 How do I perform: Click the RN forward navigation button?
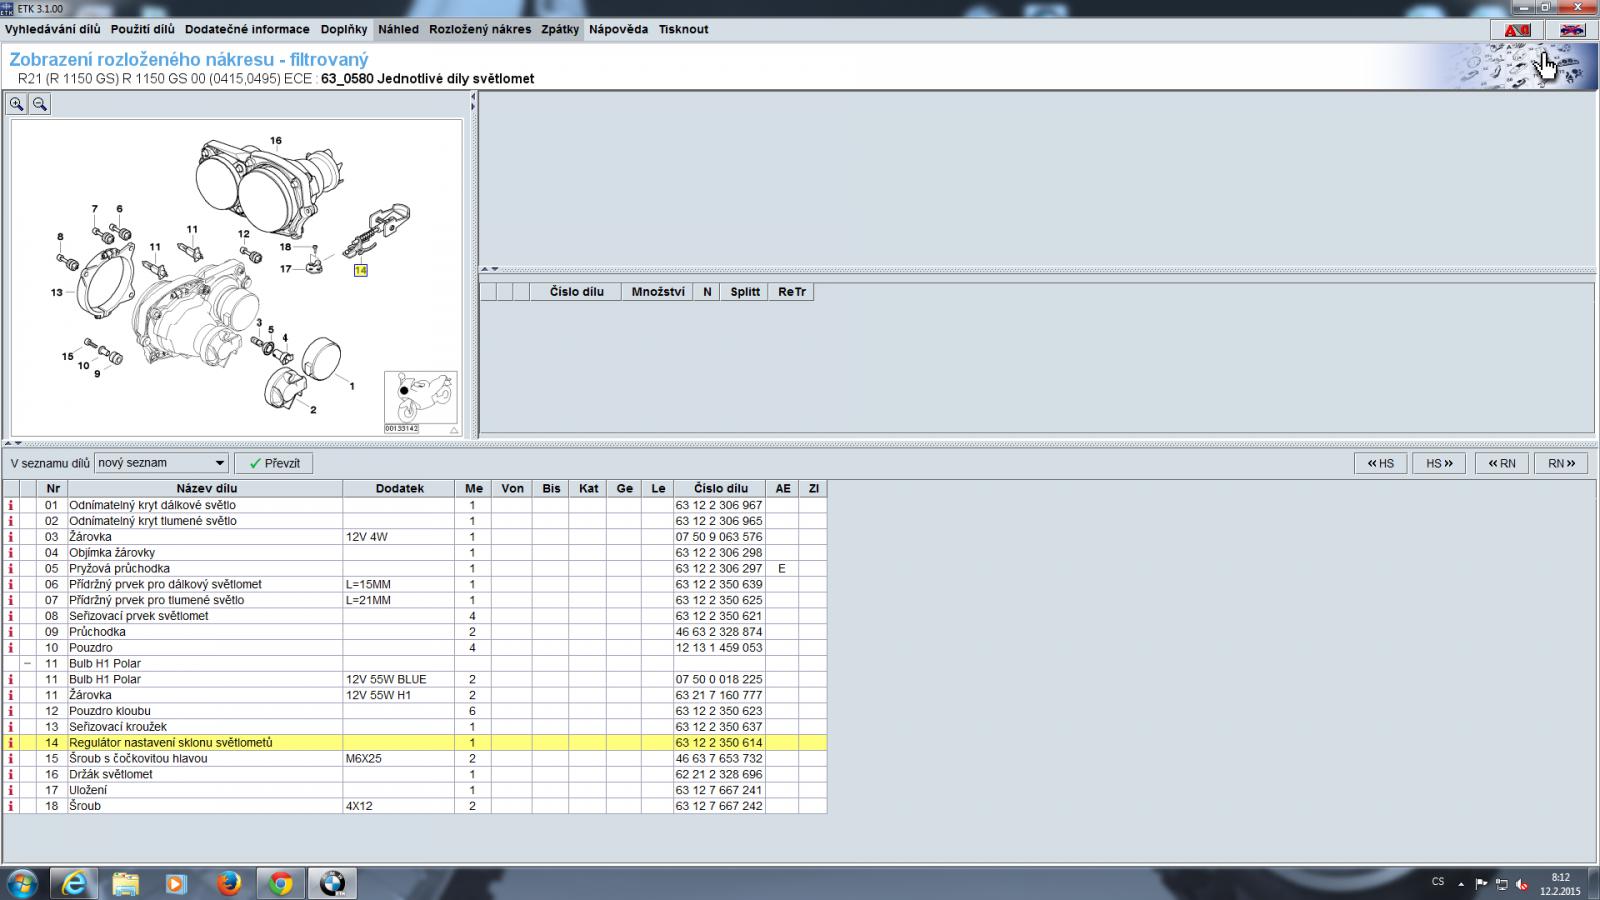click(x=1560, y=463)
